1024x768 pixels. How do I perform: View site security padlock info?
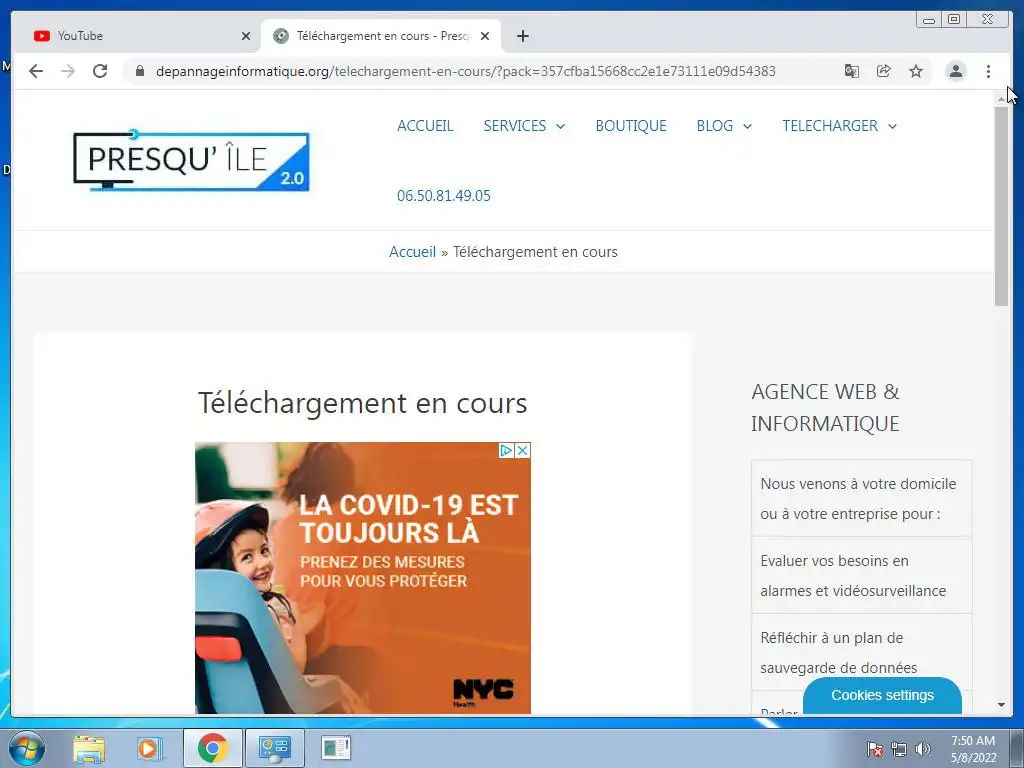(x=140, y=71)
